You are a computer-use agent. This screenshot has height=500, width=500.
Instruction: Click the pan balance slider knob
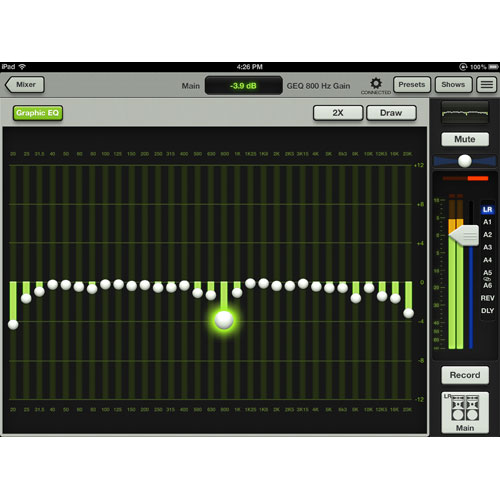click(465, 161)
